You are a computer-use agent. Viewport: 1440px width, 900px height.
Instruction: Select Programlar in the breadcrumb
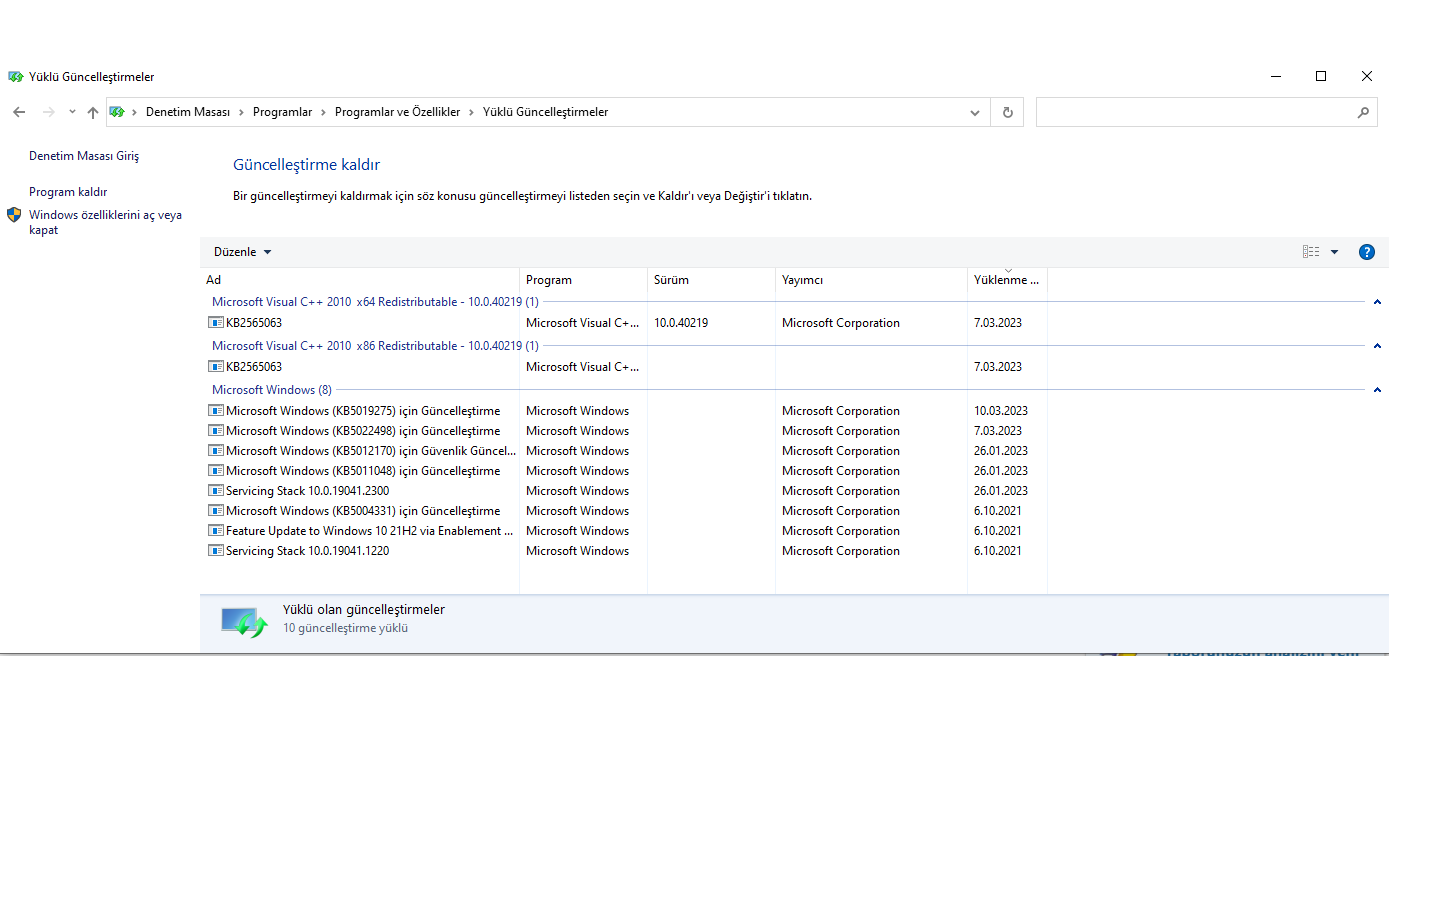pos(282,112)
